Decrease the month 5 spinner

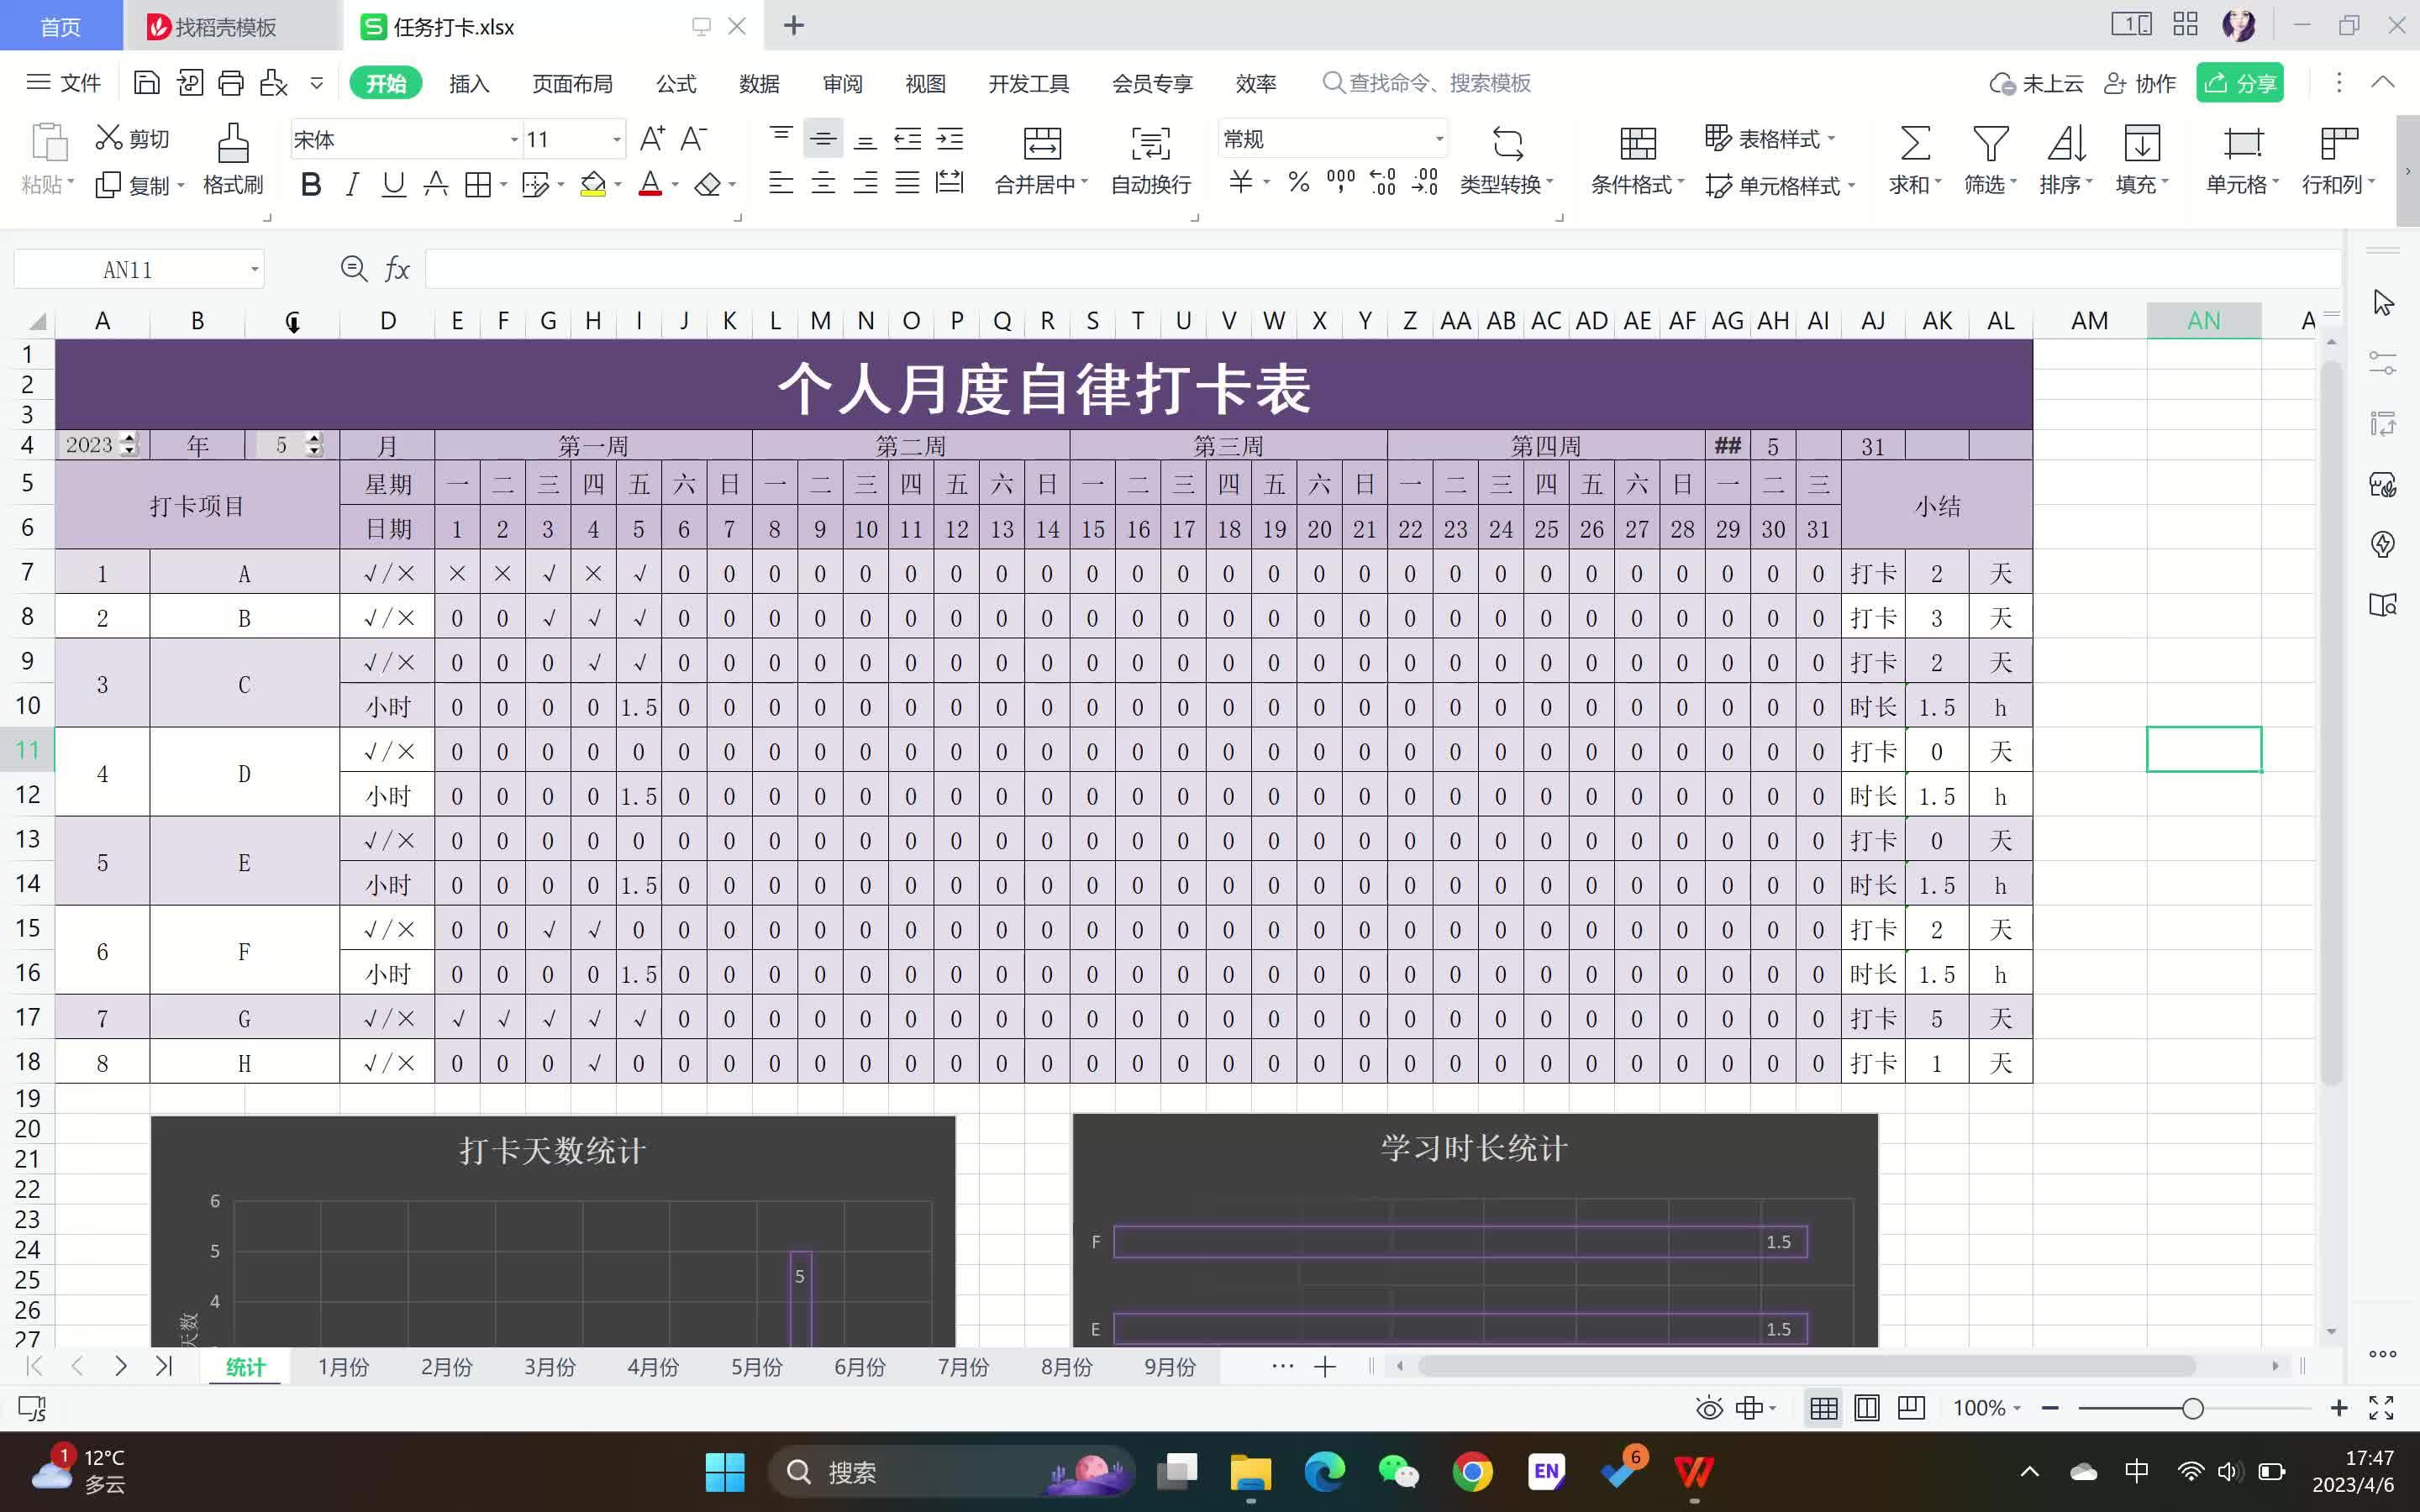(x=314, y=451)
